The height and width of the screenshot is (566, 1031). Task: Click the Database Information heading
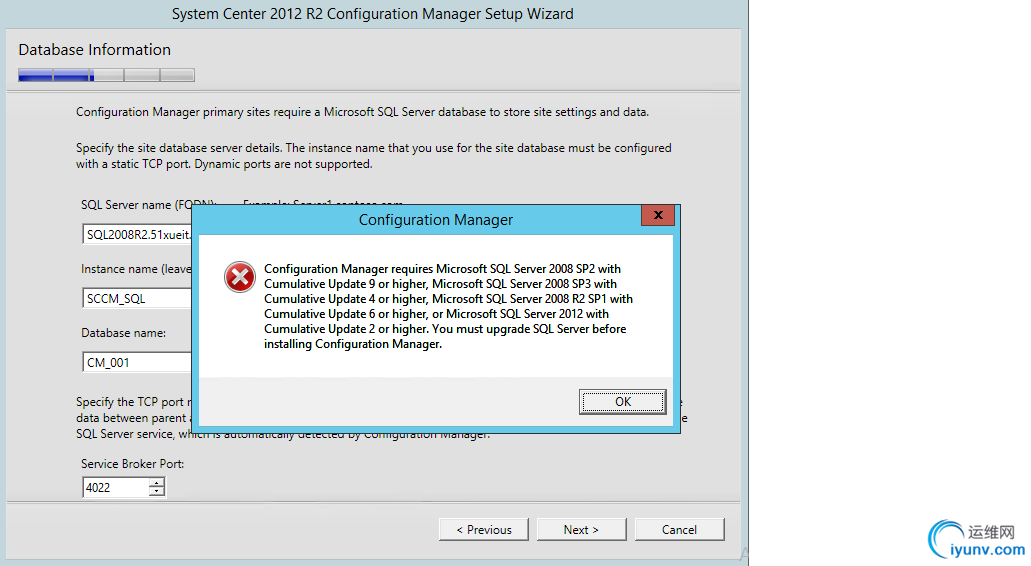point(95,50)
